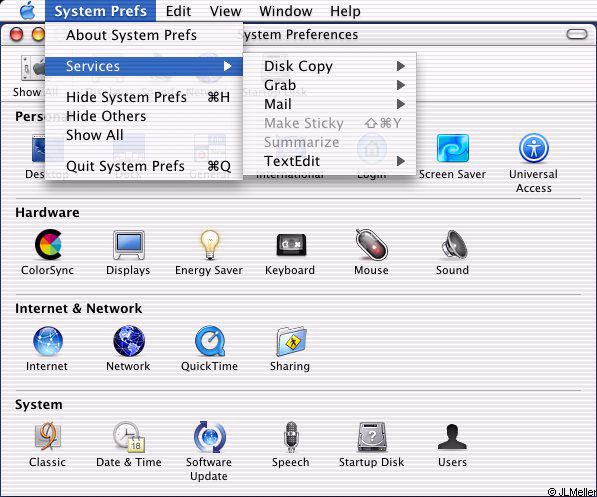Screen dimensions: 597x497
Task: Expand the Grab services submenu
Action: pos(330,85)
